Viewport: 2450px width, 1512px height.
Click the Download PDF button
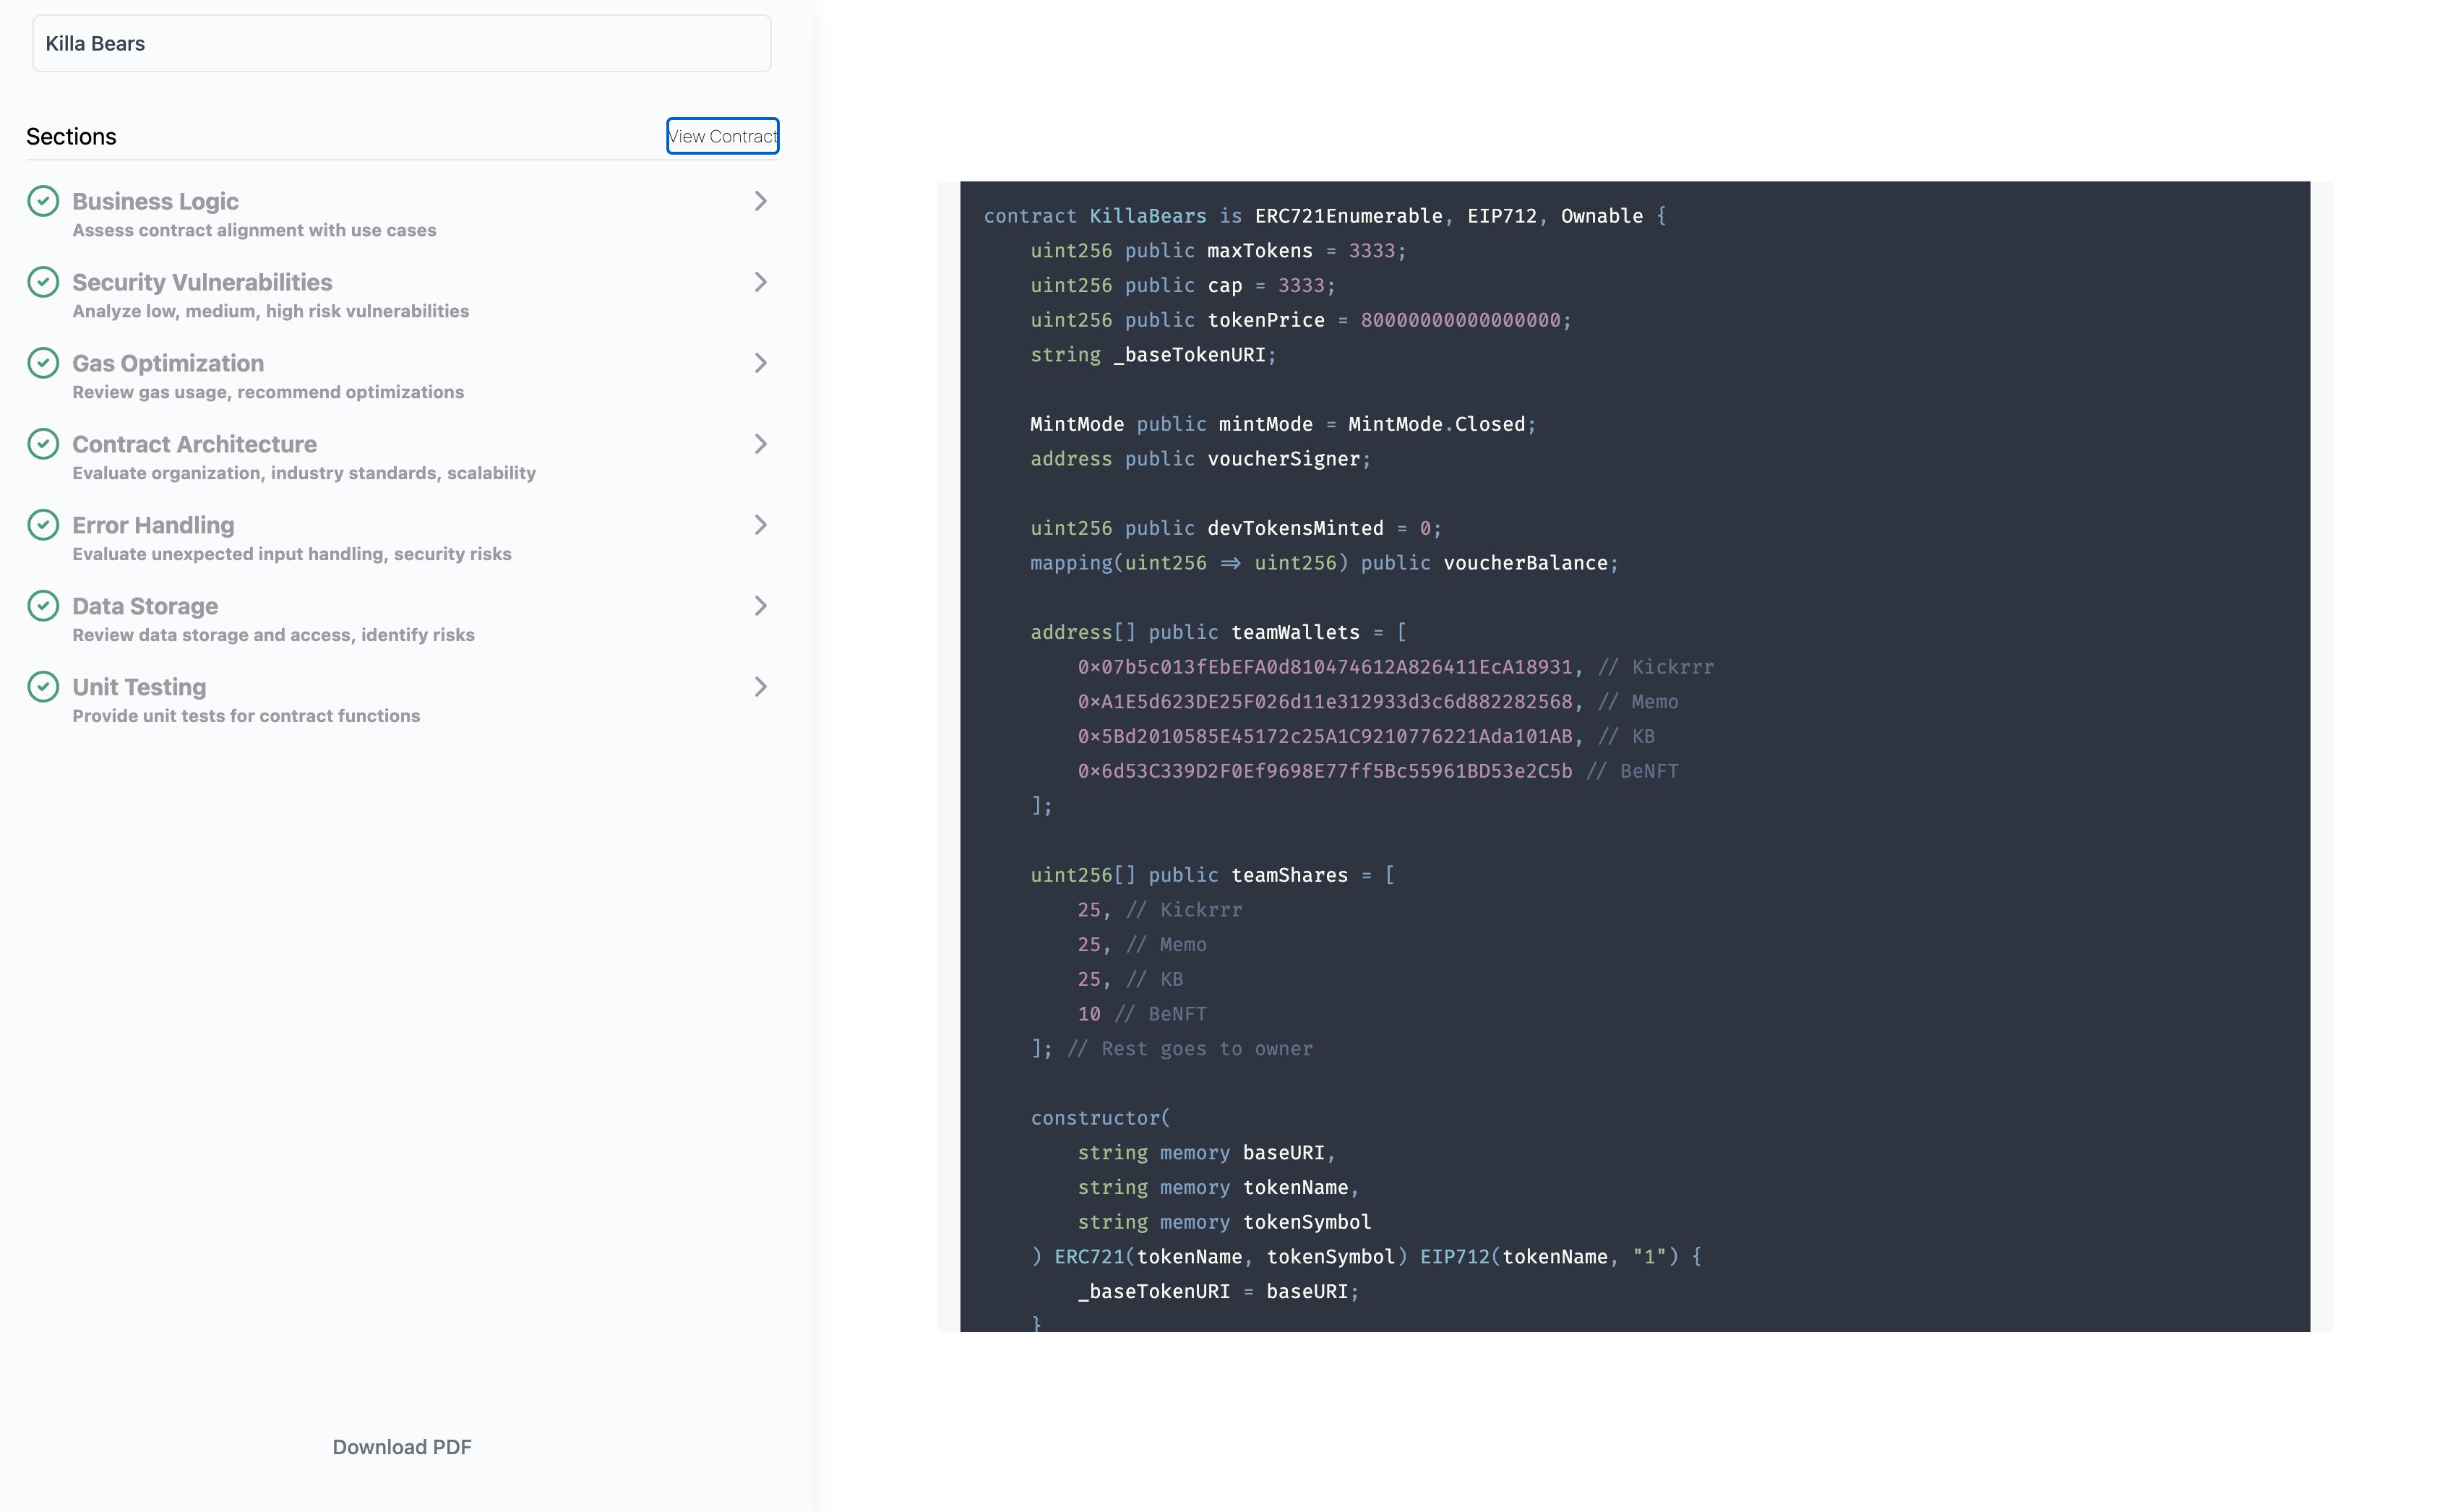coord(402,1447)
